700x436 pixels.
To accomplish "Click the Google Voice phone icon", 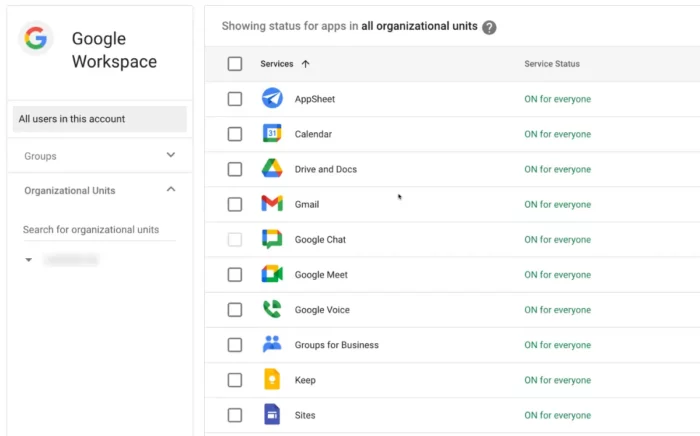I will [272, 309].
